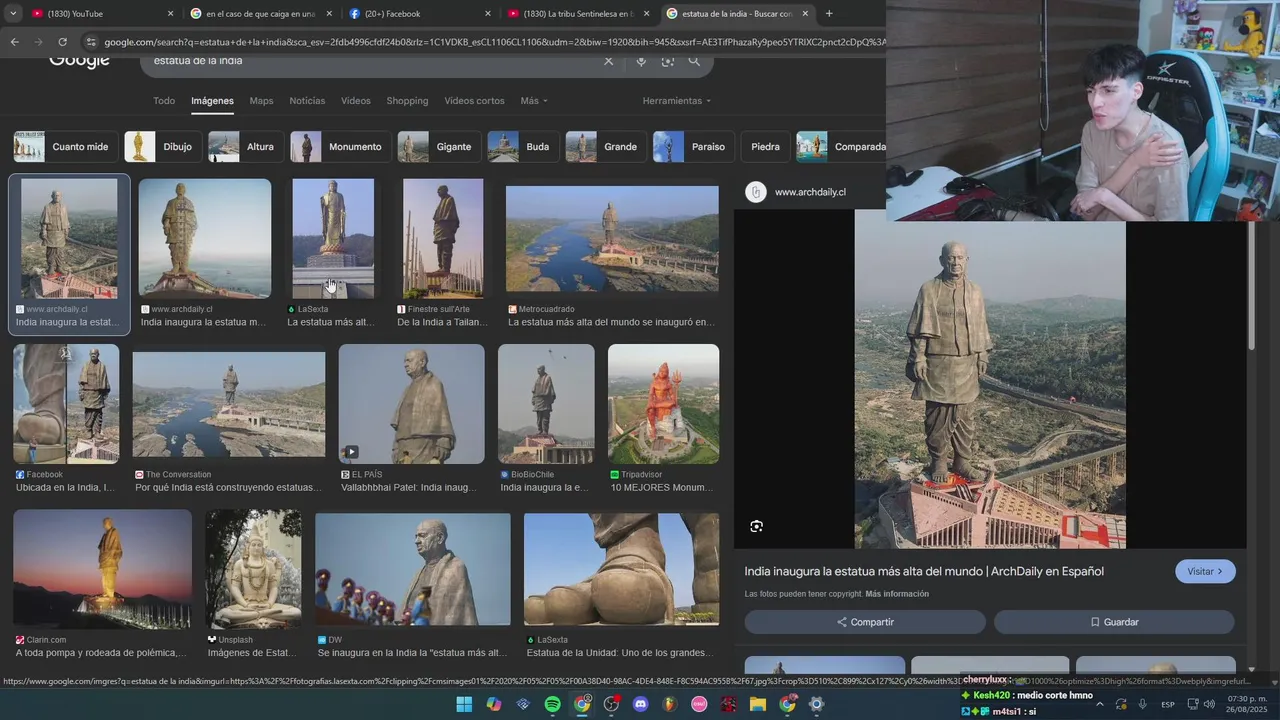Open OBS Studio from the taskbar
Image resolution: width=1280 pixels, height=720 pixels.
pyautogui.click(x=611, y=705)
